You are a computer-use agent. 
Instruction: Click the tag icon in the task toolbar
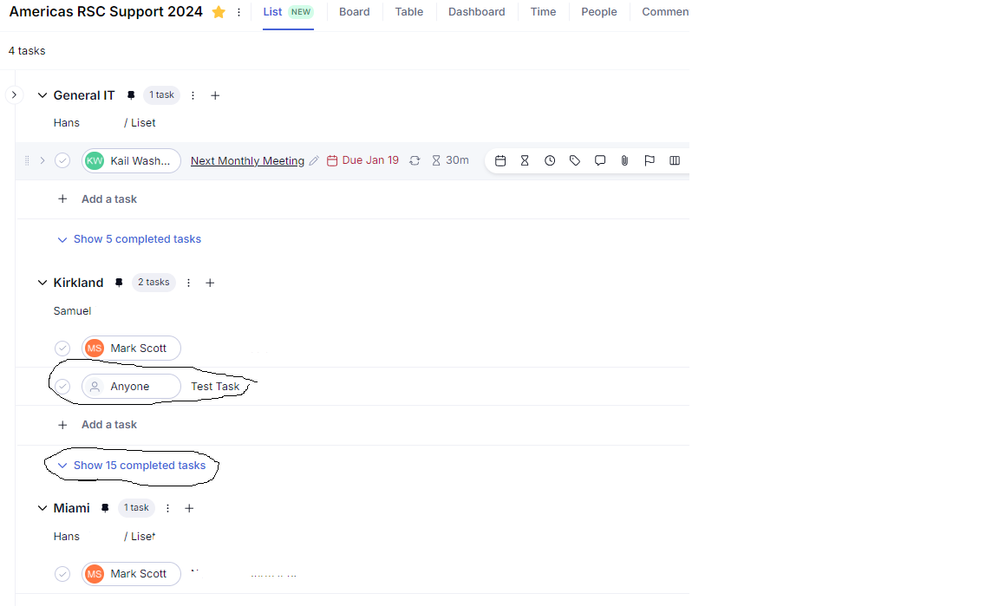point(575,161)
